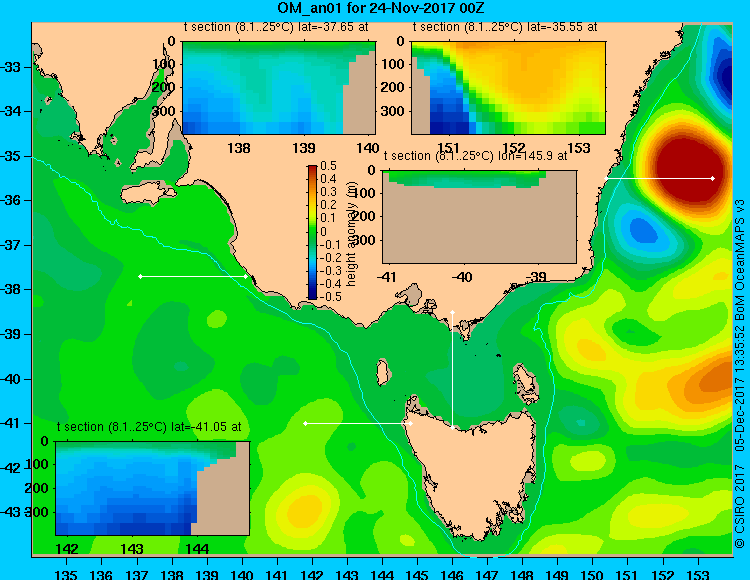Select the '-38' latitude axis label
750x580 pixels.
11,289
